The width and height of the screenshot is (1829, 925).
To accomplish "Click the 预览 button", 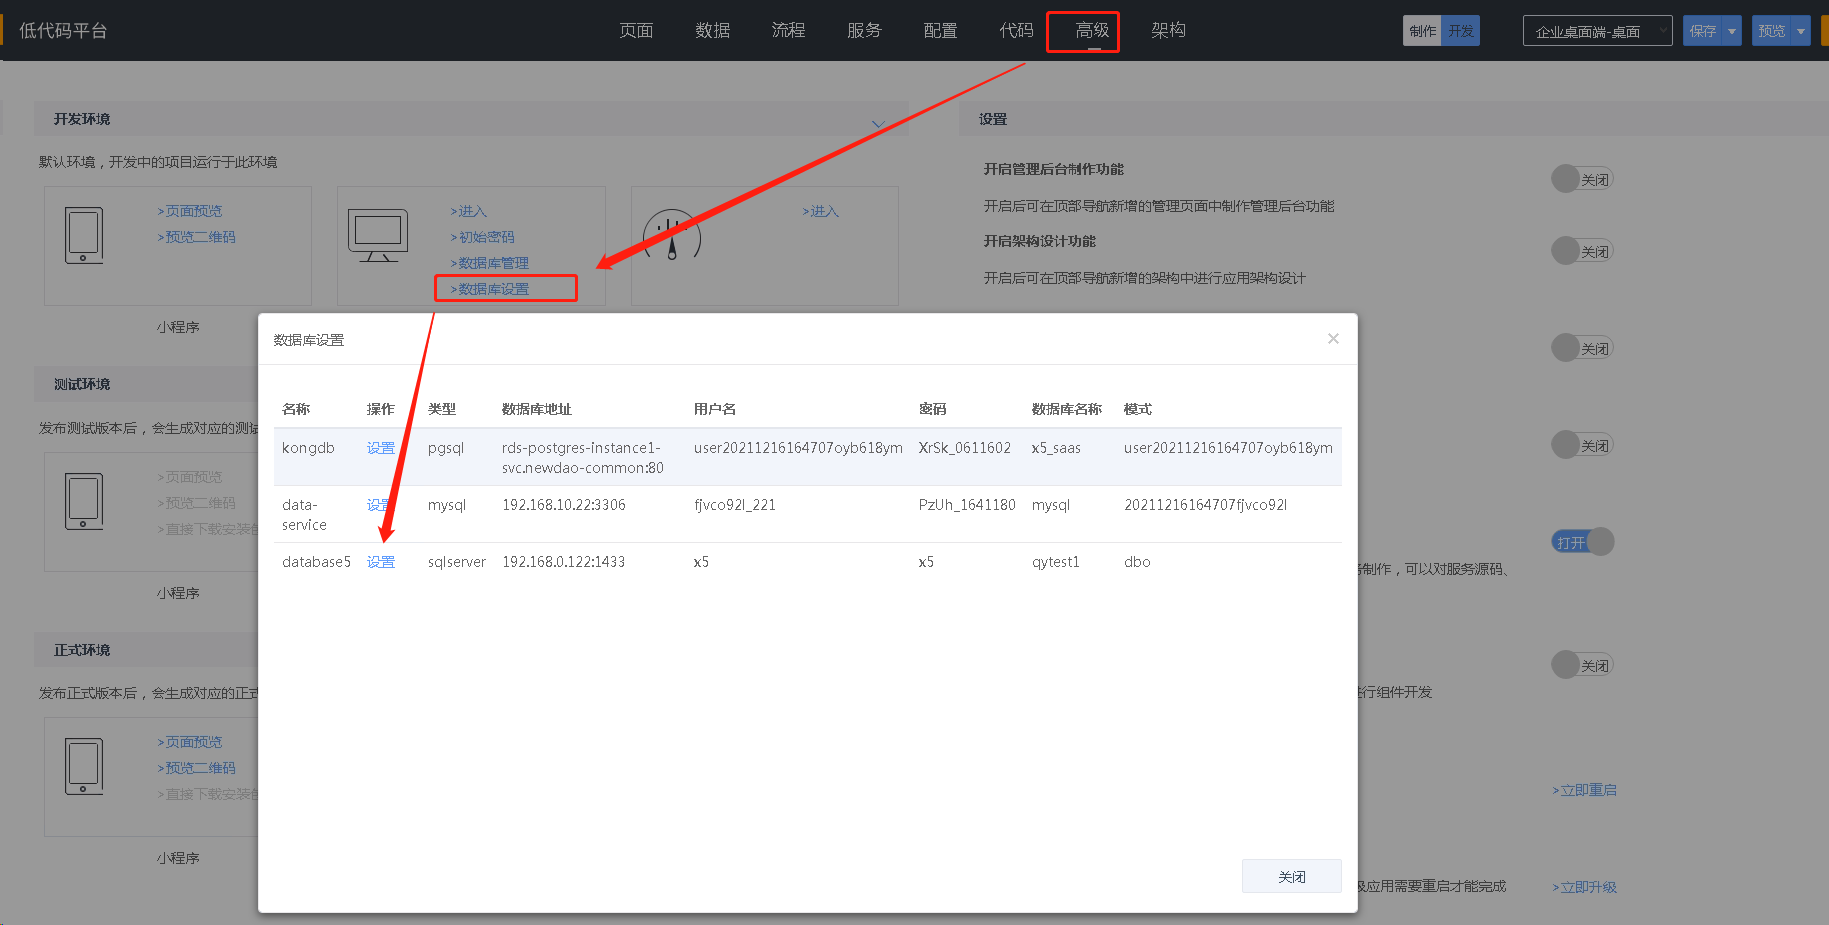I will (x=1772, y=31).
